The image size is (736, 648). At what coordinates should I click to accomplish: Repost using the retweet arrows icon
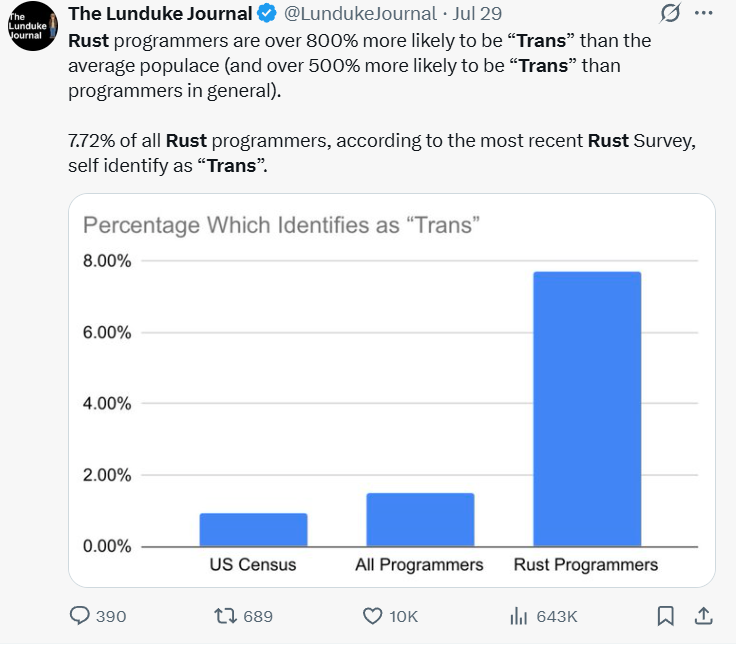(225, 616)
